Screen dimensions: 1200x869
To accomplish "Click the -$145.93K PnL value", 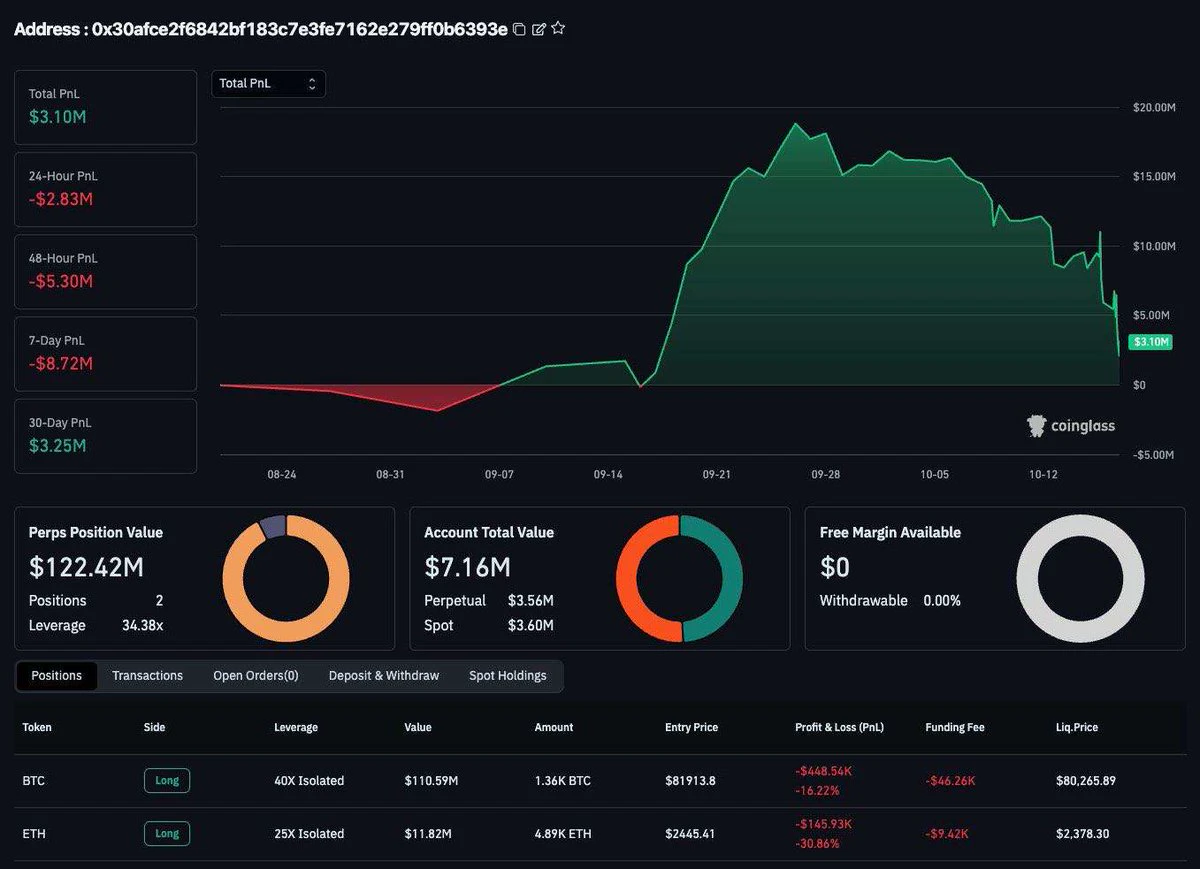I will pos(823,824).
